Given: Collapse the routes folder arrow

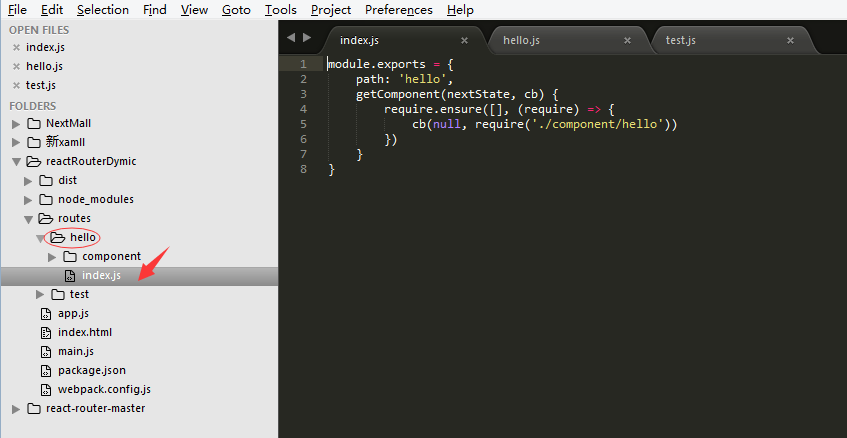Looking at the screenshot, I should coord(28,219).
